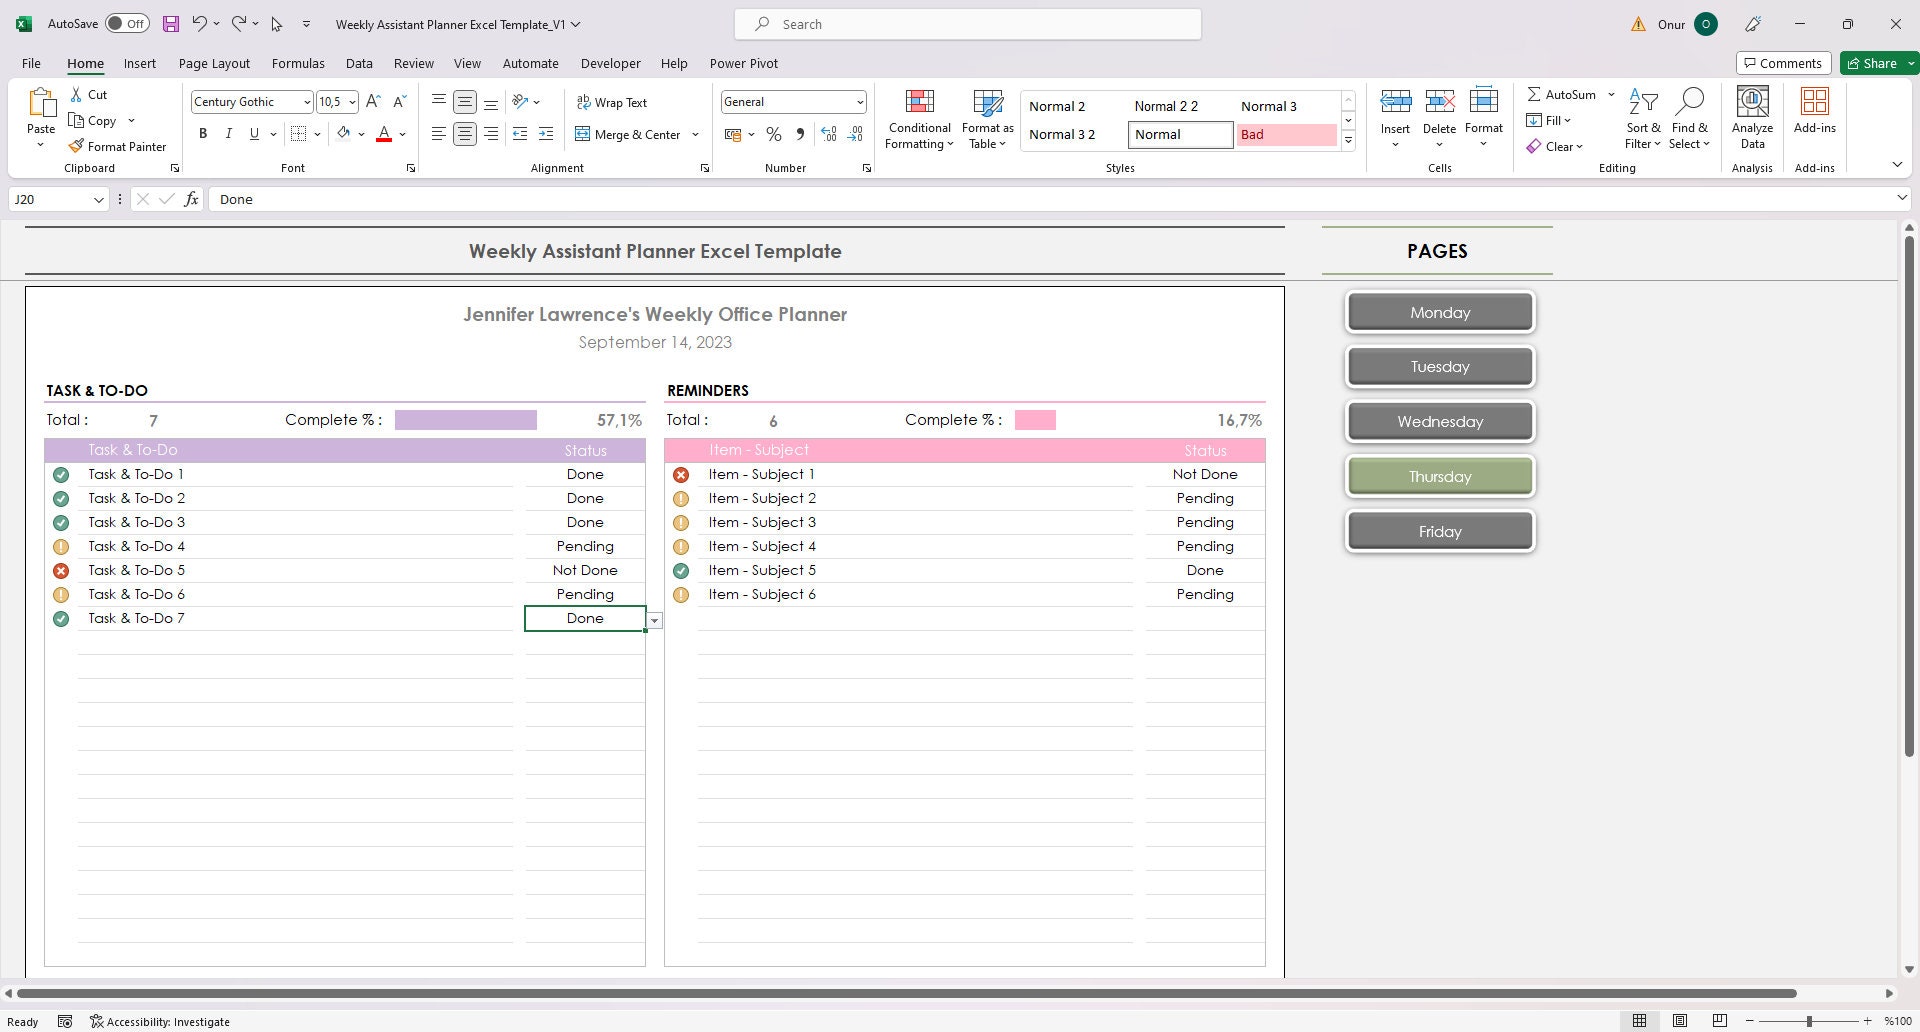Open Sort & Filter
Image resolution: width=1920 pixels, height=1032 pixels.
click(1643, 117)
